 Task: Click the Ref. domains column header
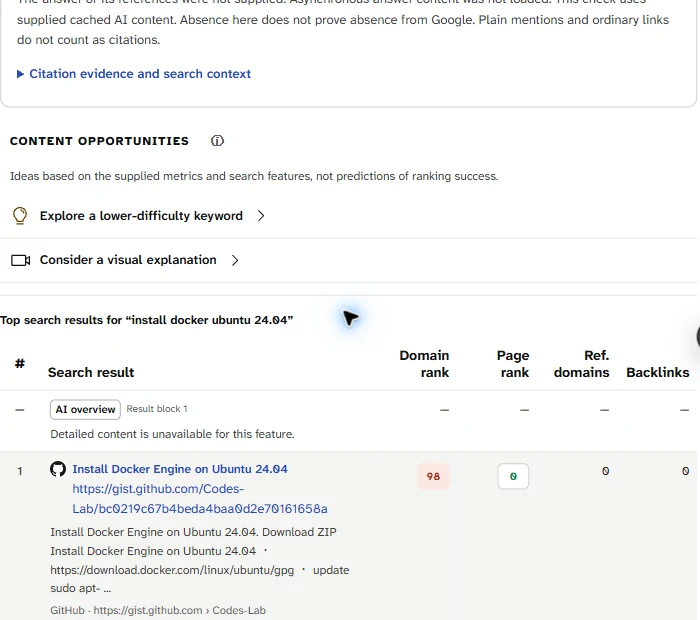pos(581,364)
